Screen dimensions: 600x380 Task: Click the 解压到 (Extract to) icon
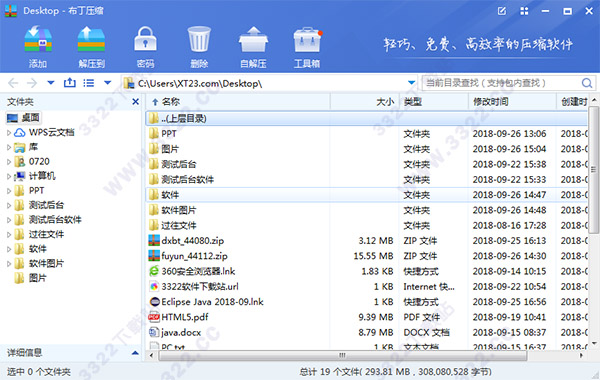click(91, 39)
